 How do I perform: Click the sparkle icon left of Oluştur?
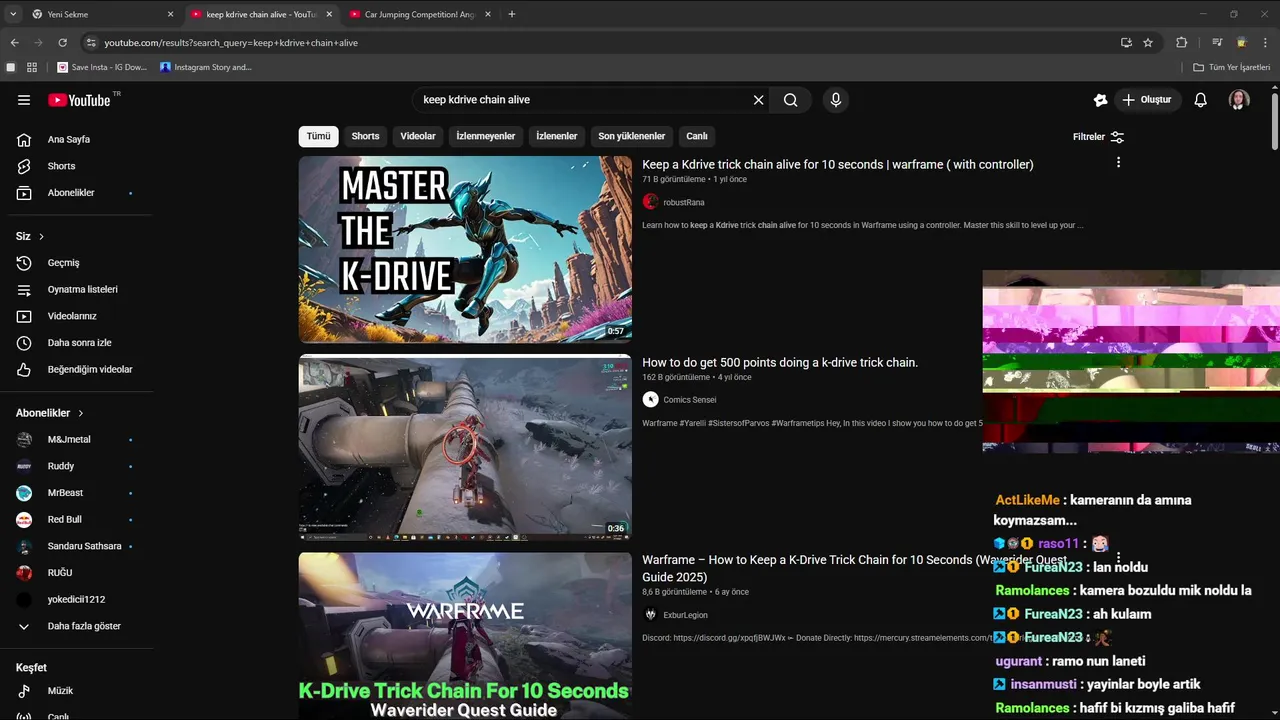point(1100,100)
